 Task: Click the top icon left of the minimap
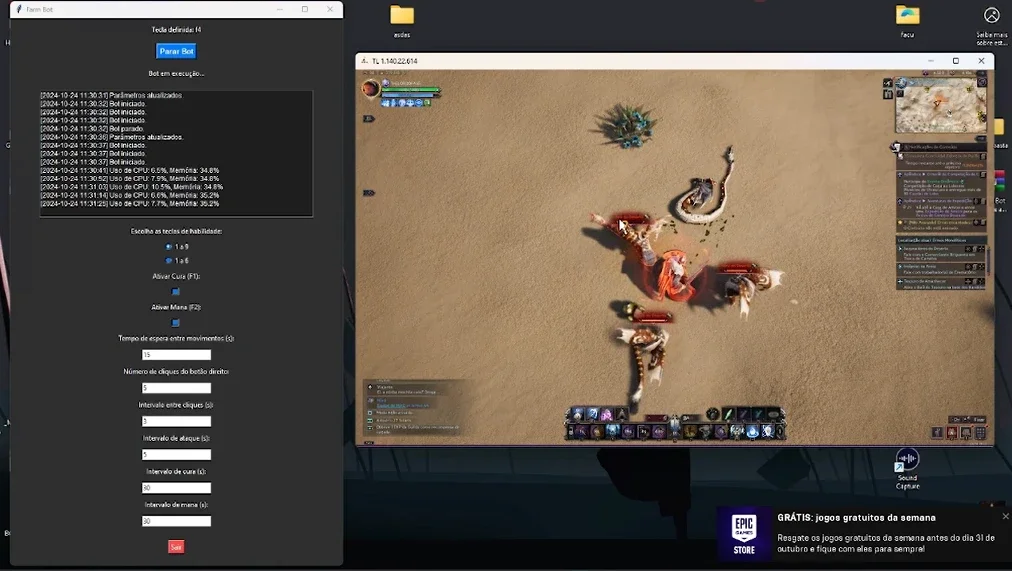tap(888, 83)
